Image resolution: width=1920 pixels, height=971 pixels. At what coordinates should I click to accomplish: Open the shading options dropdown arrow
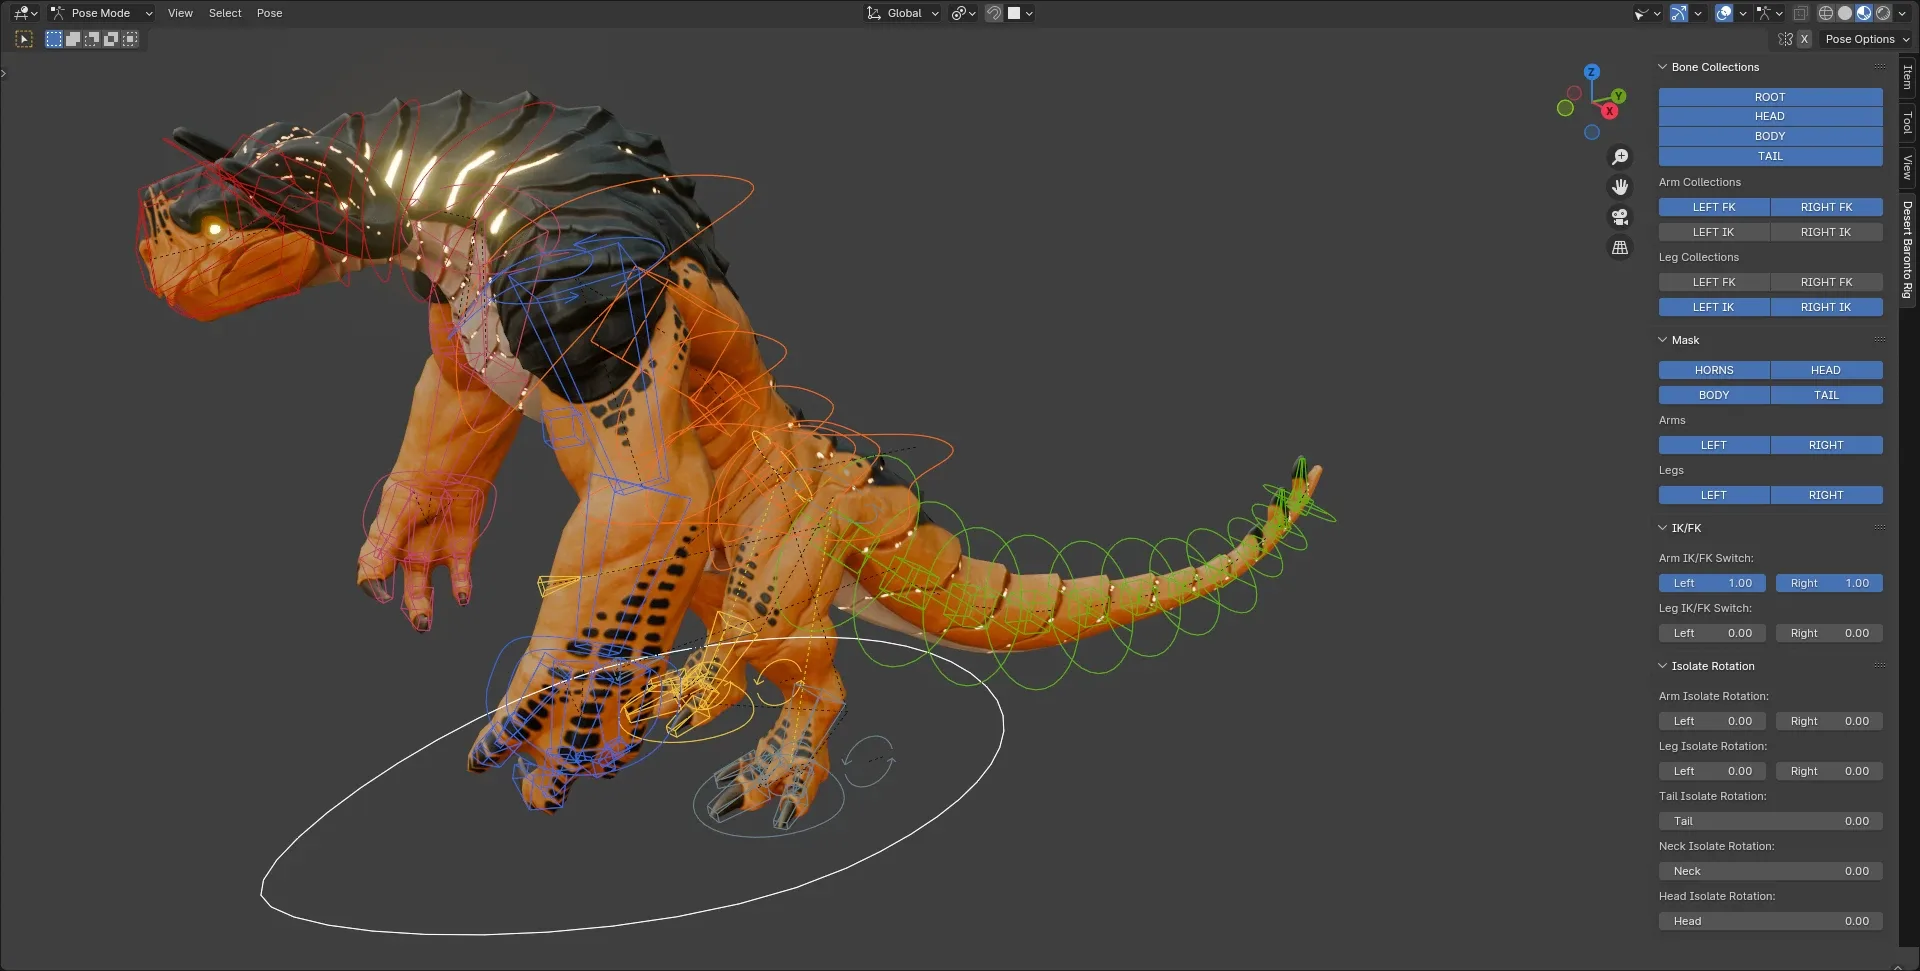pyautogui.click(x=1902, y=13)
